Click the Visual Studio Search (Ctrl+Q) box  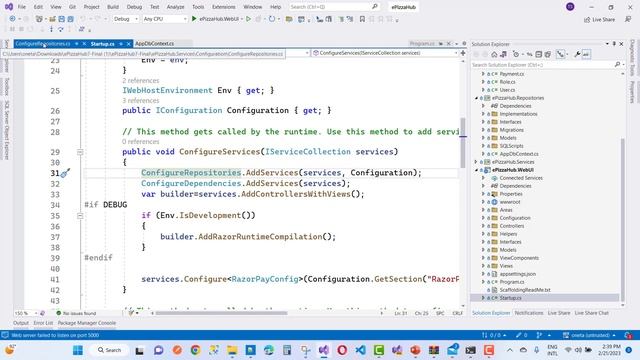point(334,7)
